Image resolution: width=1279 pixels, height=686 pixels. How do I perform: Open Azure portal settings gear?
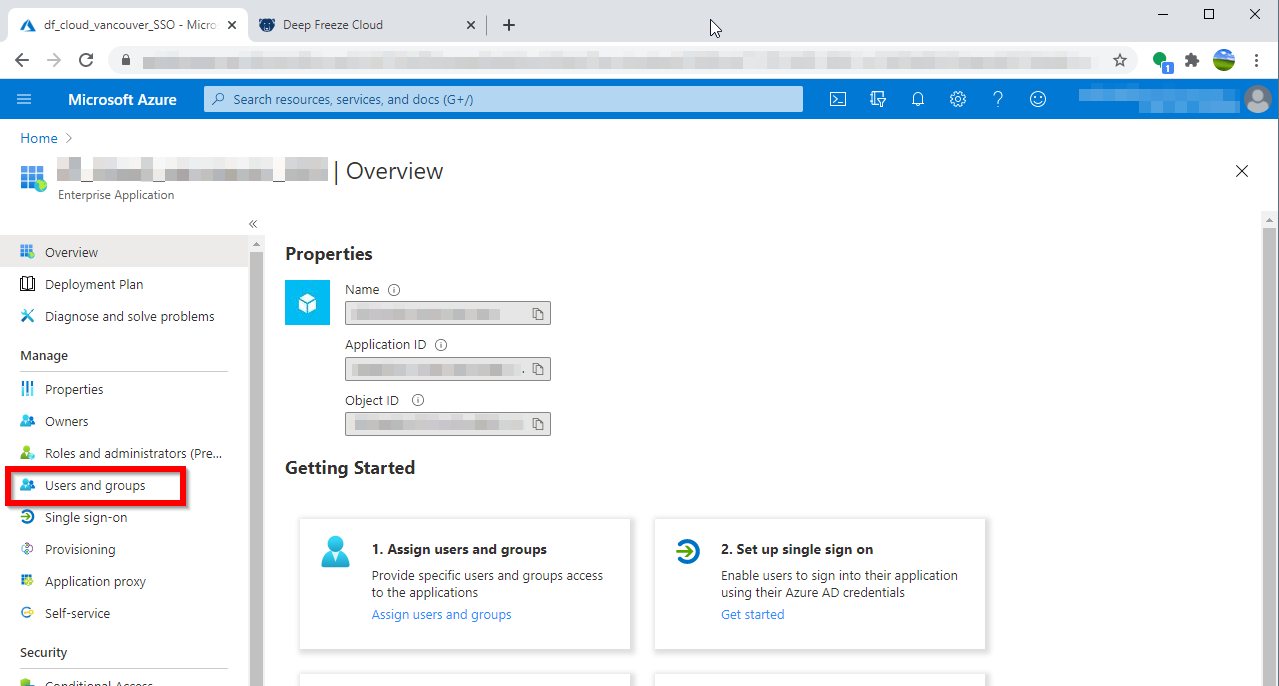[958, 99]
